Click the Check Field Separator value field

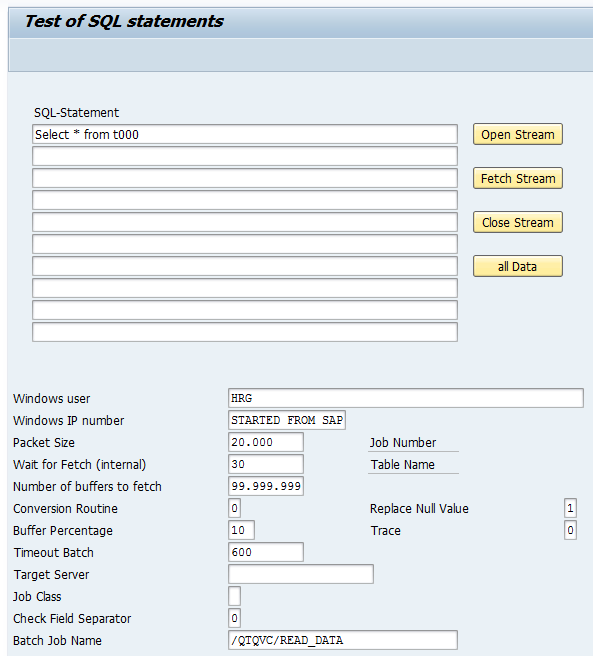click(234, 618)
